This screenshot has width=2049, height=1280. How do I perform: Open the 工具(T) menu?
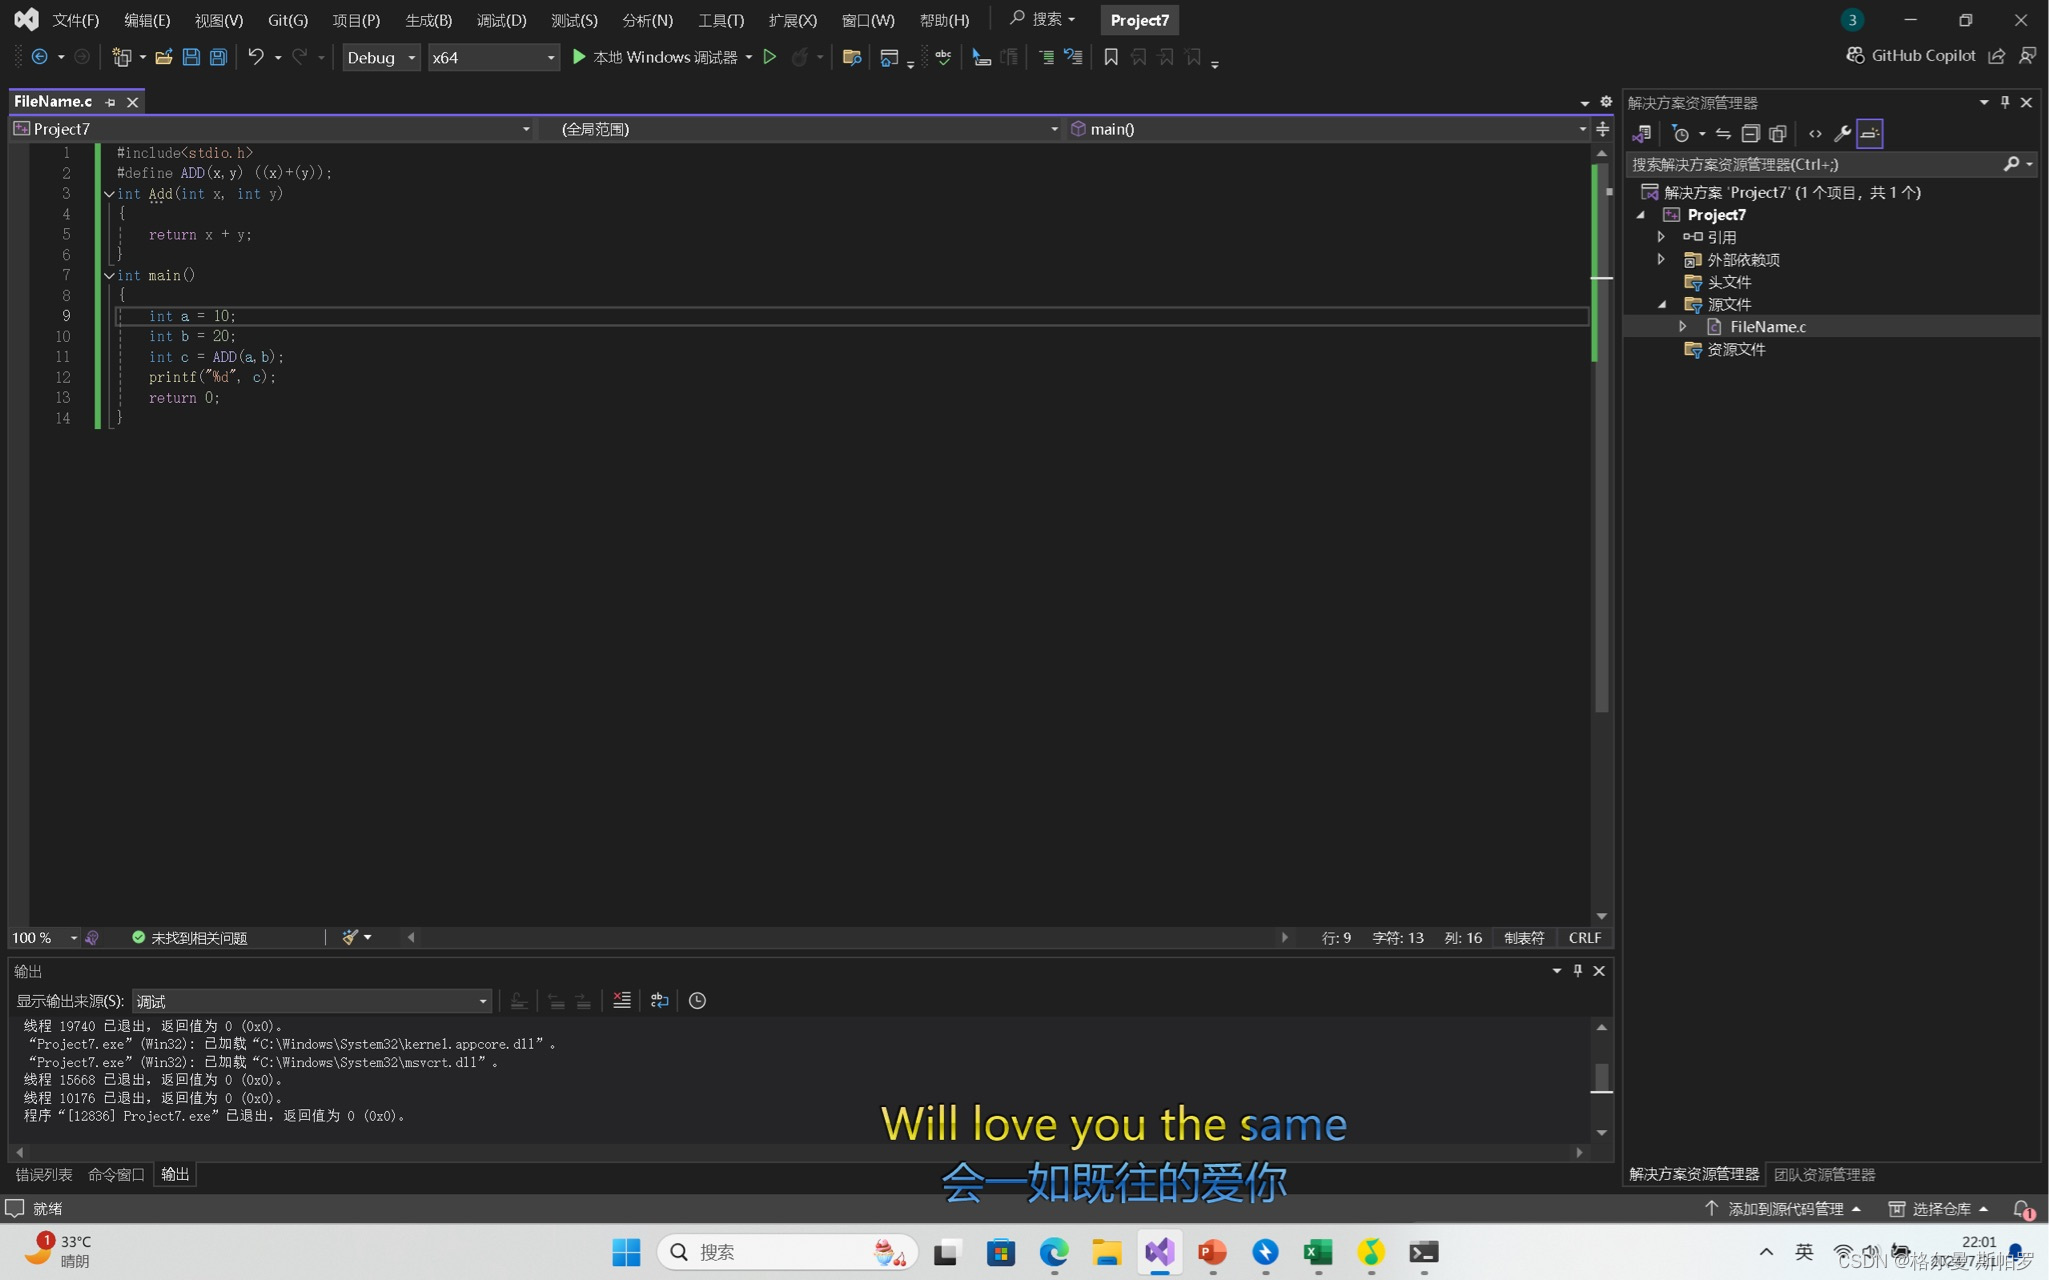coord(721,20)
